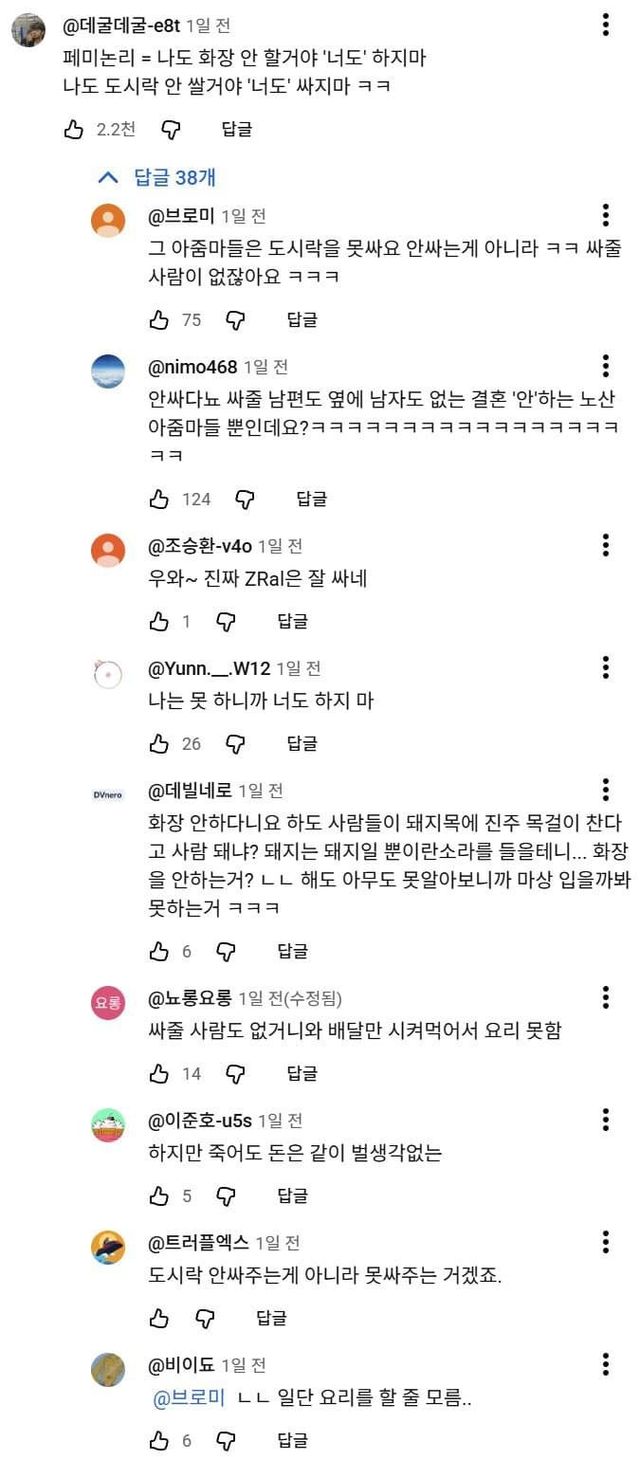Viewport: 640px width, 1457px height.
Task: Collapse the 답글 38개 replies thread
Action: [156, 178]
